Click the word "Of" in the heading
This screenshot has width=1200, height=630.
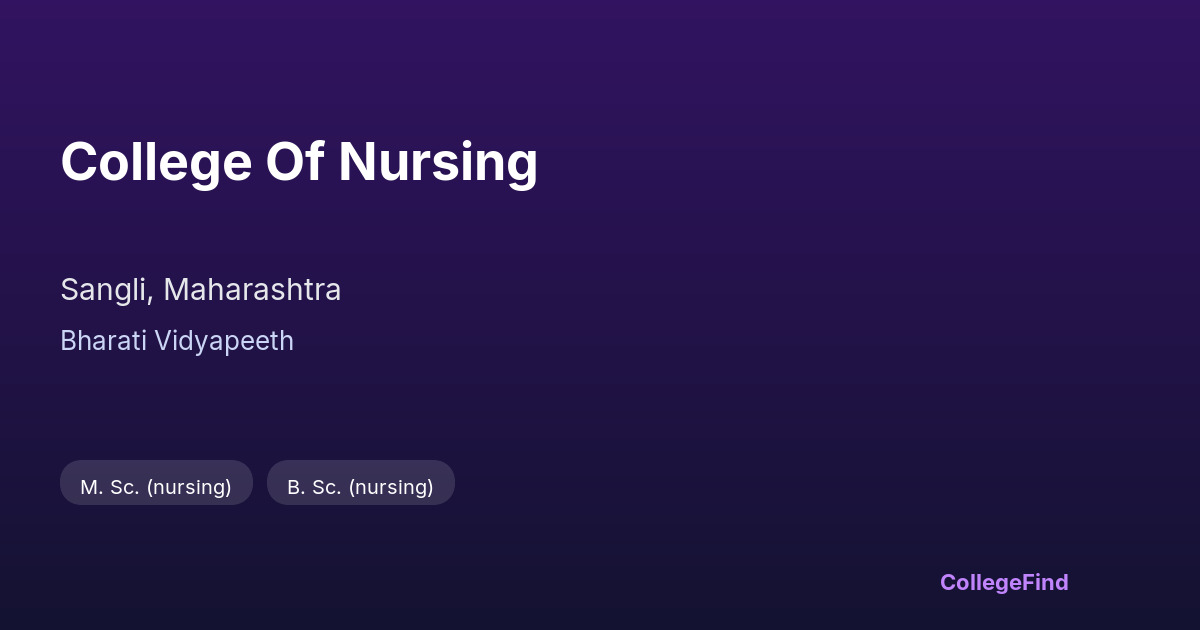294,162
